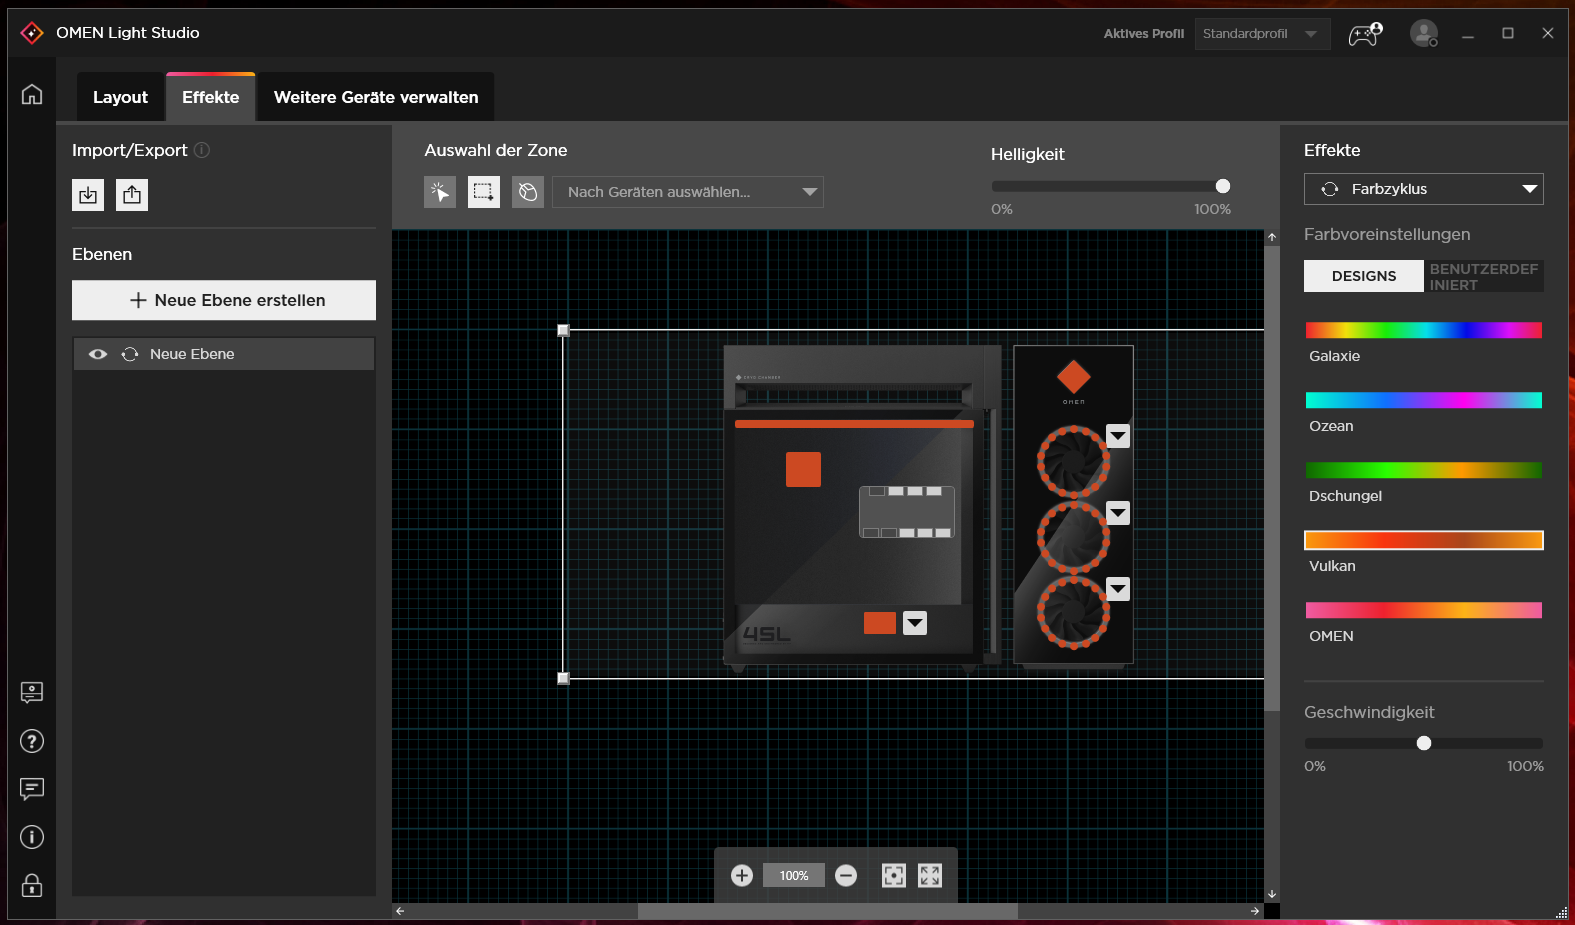Open the Home page from sidebar

point(32,94)
